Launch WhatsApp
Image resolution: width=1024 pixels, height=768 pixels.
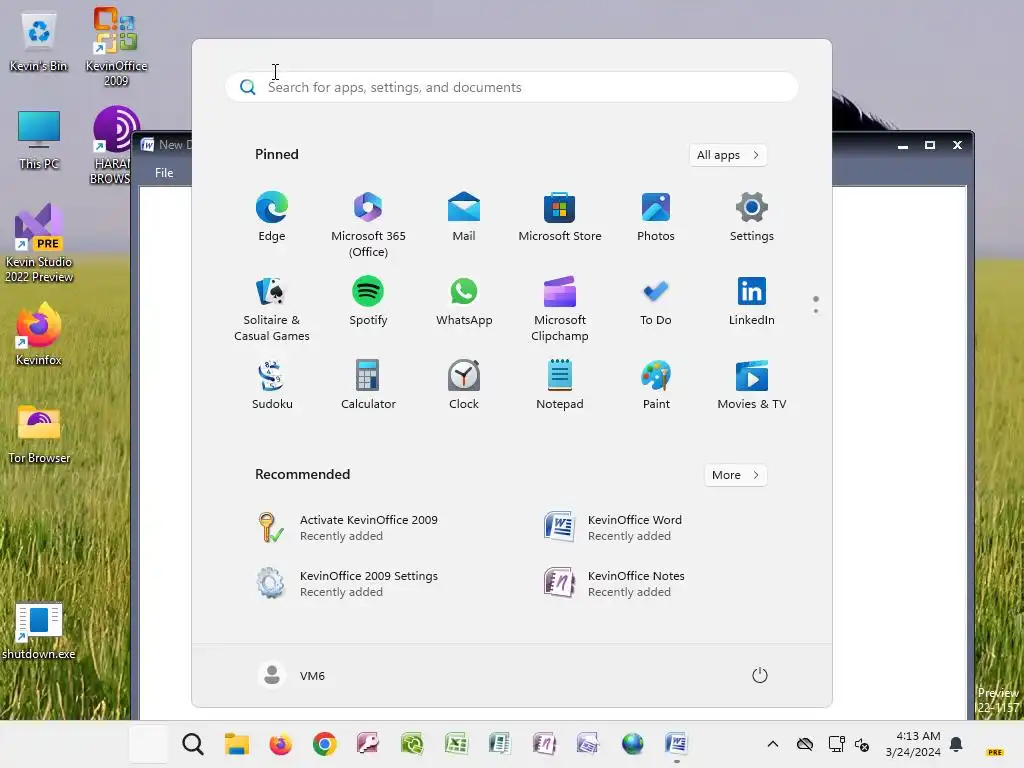pos(464,301)
